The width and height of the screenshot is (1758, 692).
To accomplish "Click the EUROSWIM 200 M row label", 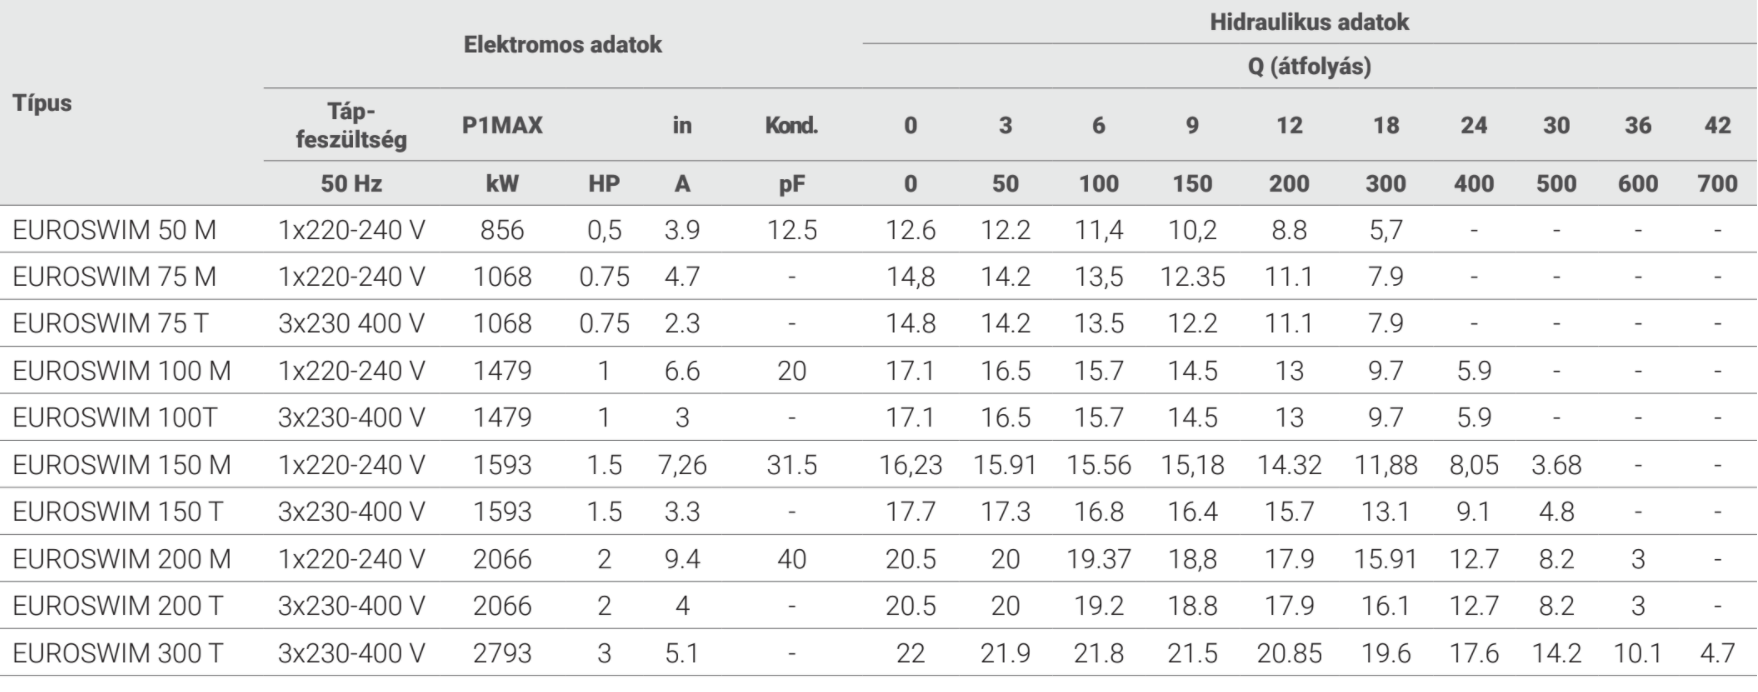I will coord(121,558).
